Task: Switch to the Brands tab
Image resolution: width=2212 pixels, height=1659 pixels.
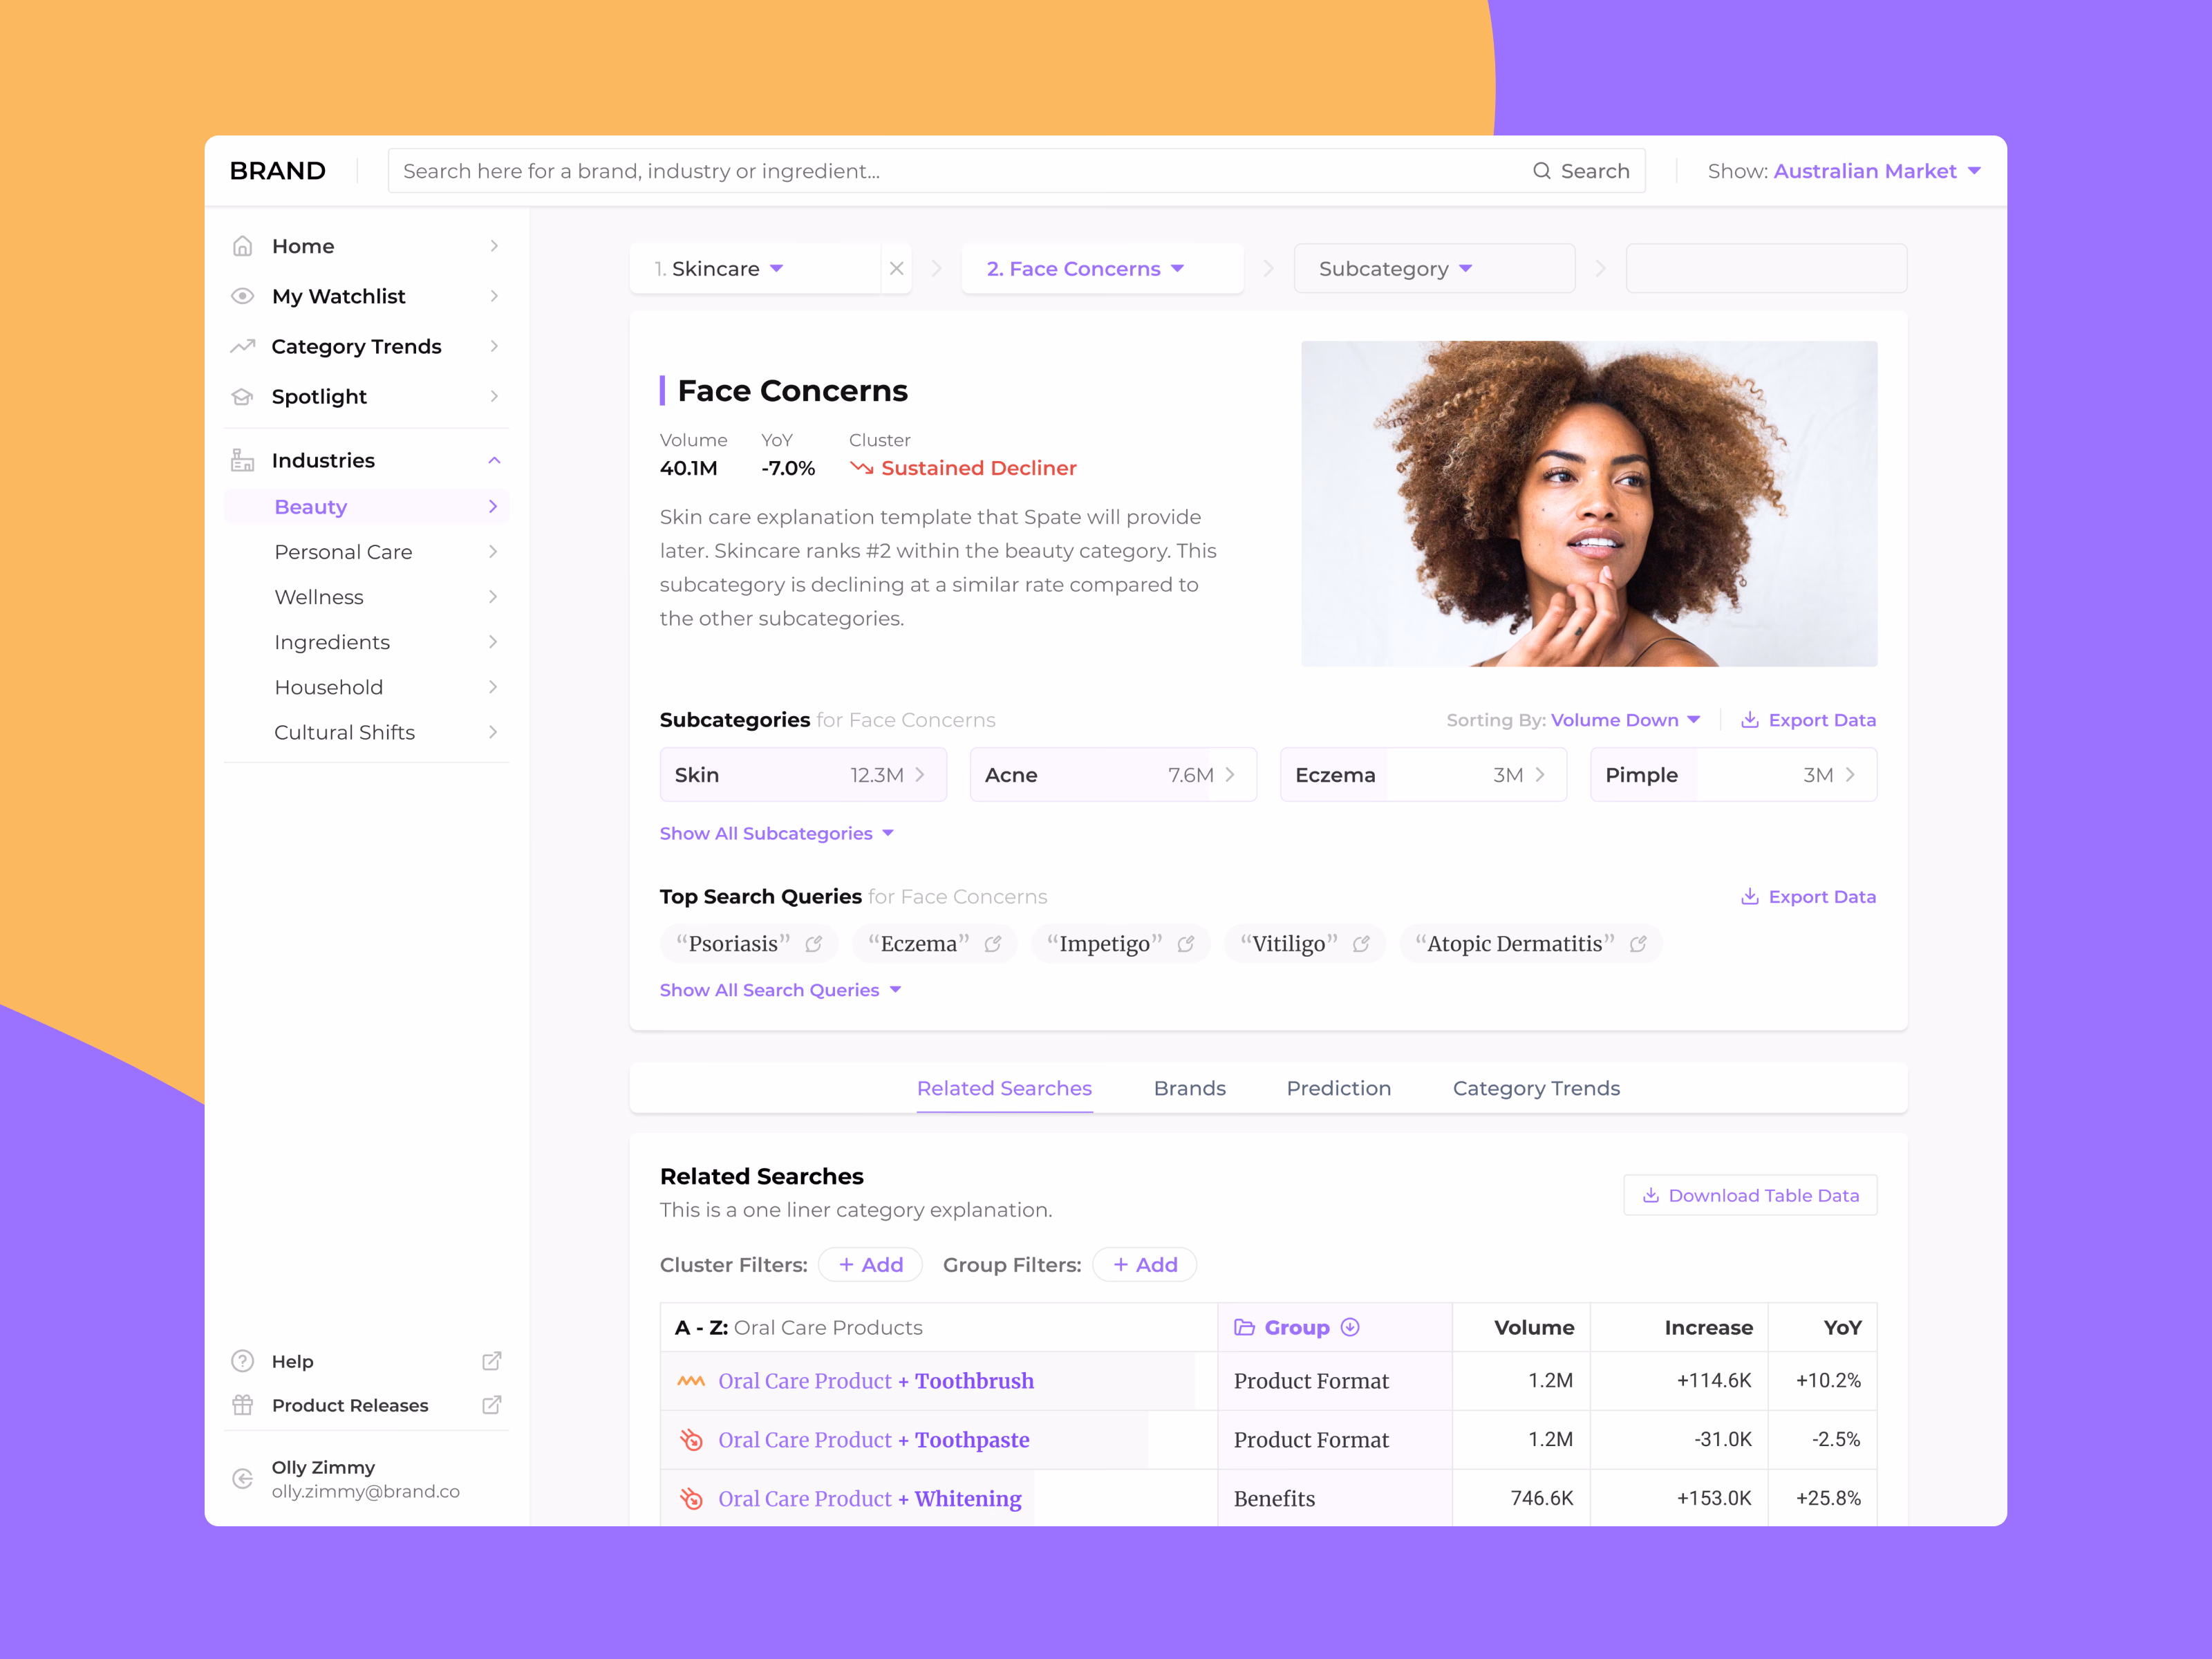Action: point(1189,1088)
